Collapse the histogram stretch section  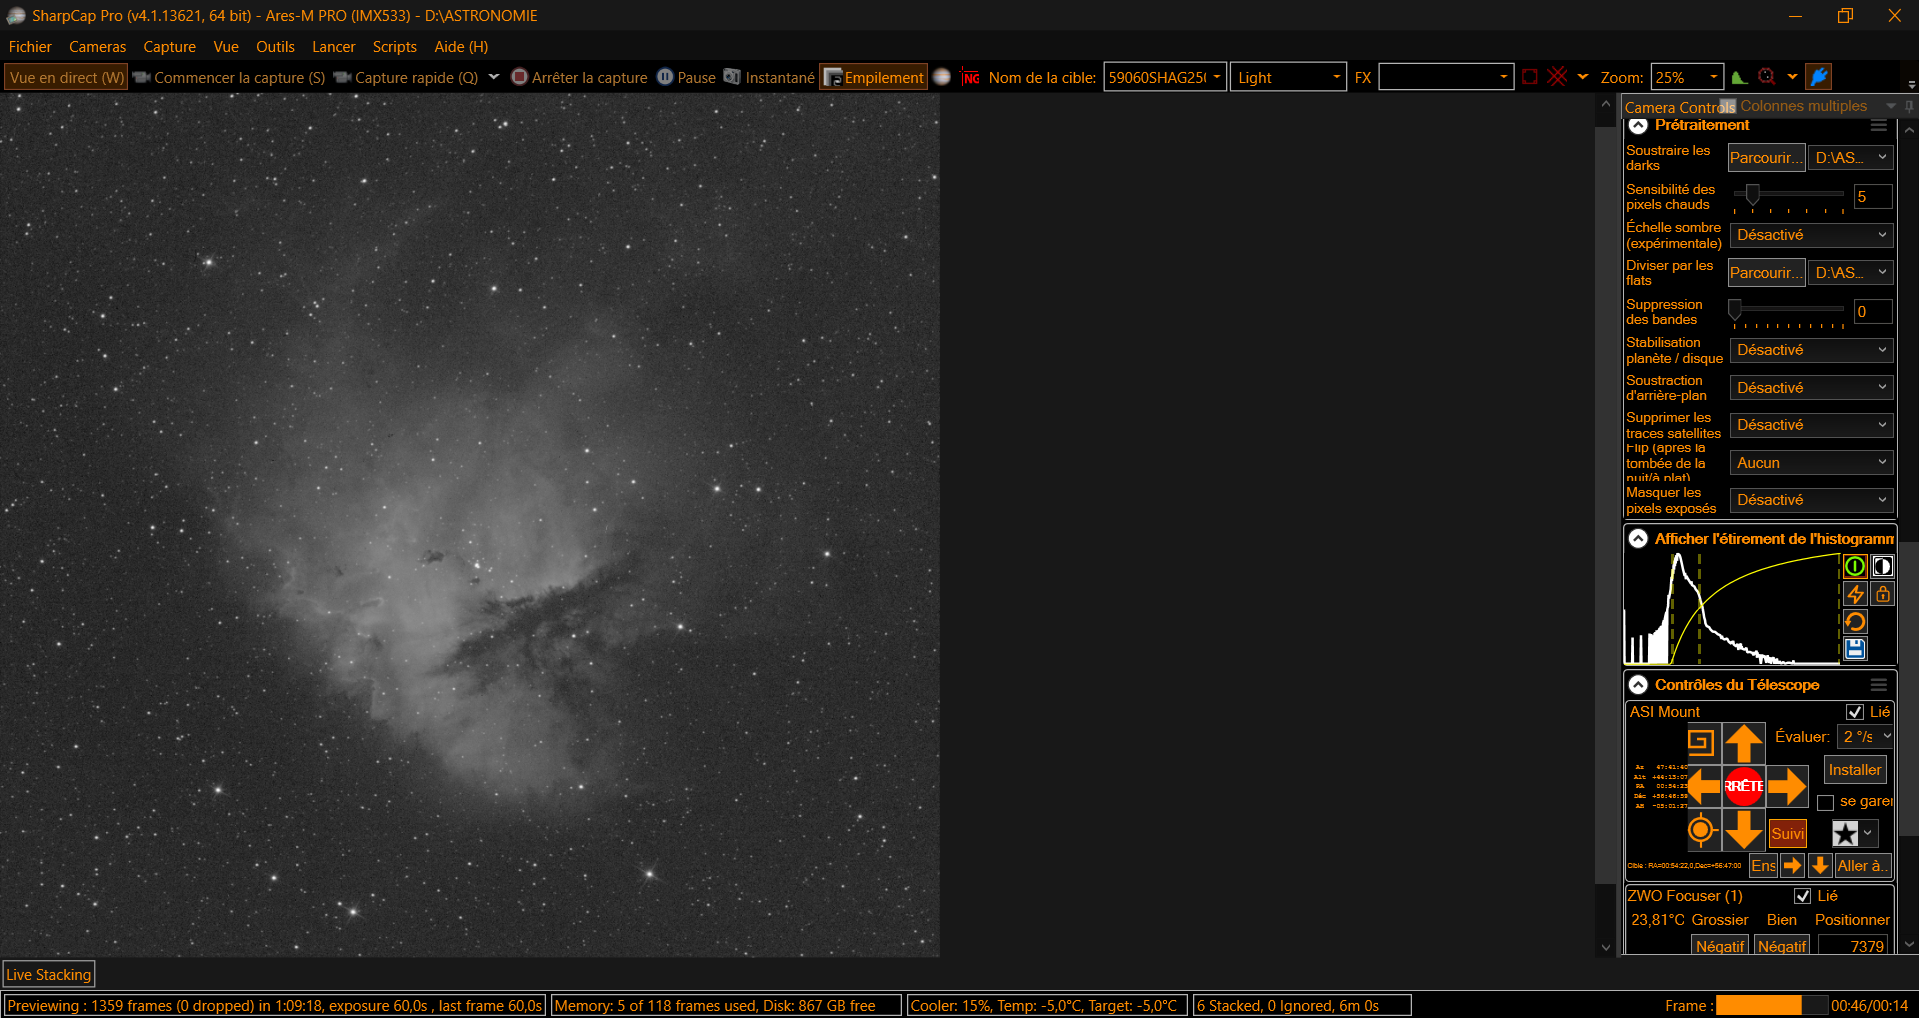pyautogui.click(x=1638, y=539)
